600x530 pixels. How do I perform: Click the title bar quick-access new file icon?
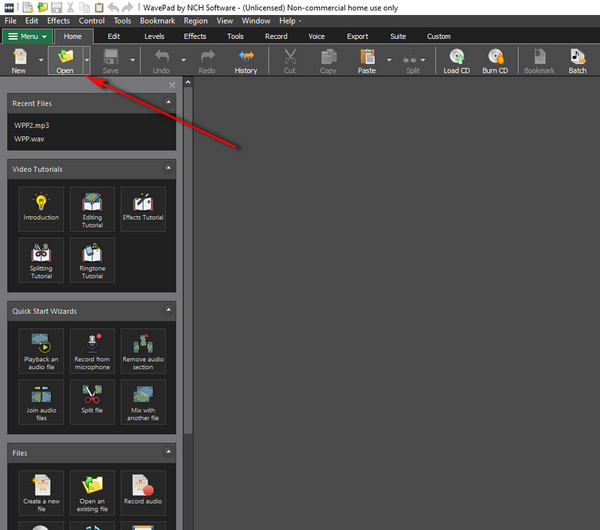click(x=28, y=7)
